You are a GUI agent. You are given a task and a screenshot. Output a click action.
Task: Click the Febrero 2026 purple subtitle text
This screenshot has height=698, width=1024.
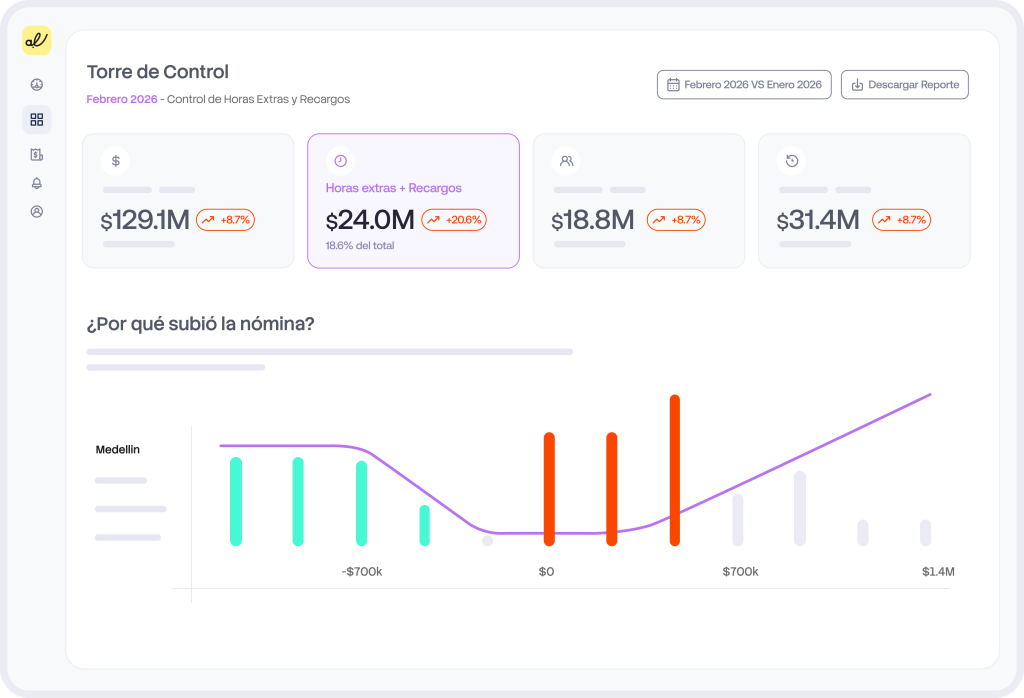pos(121,100)
